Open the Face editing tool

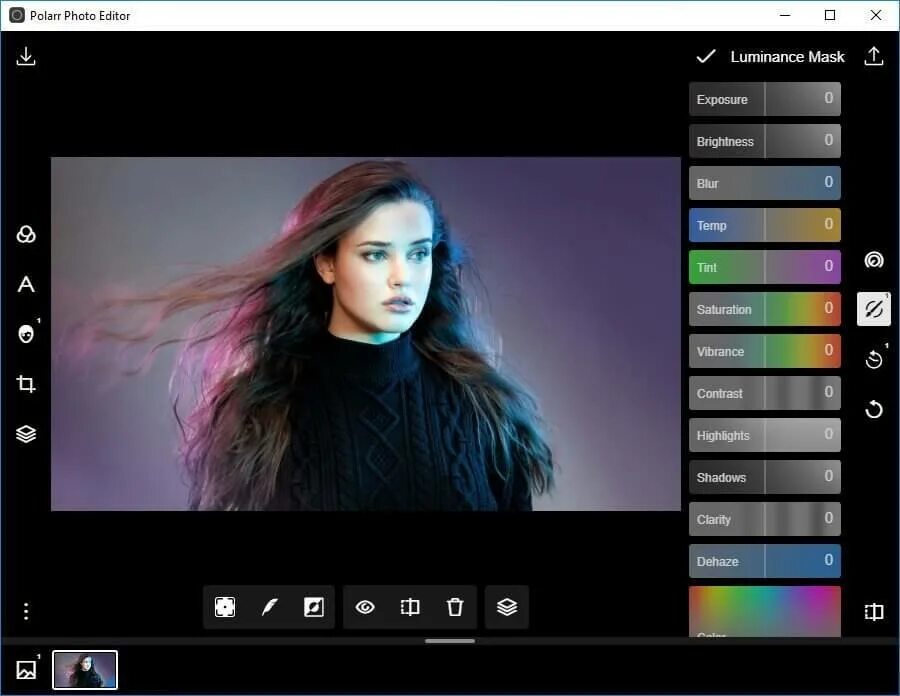pyautogui.click(x=25, y=333)
